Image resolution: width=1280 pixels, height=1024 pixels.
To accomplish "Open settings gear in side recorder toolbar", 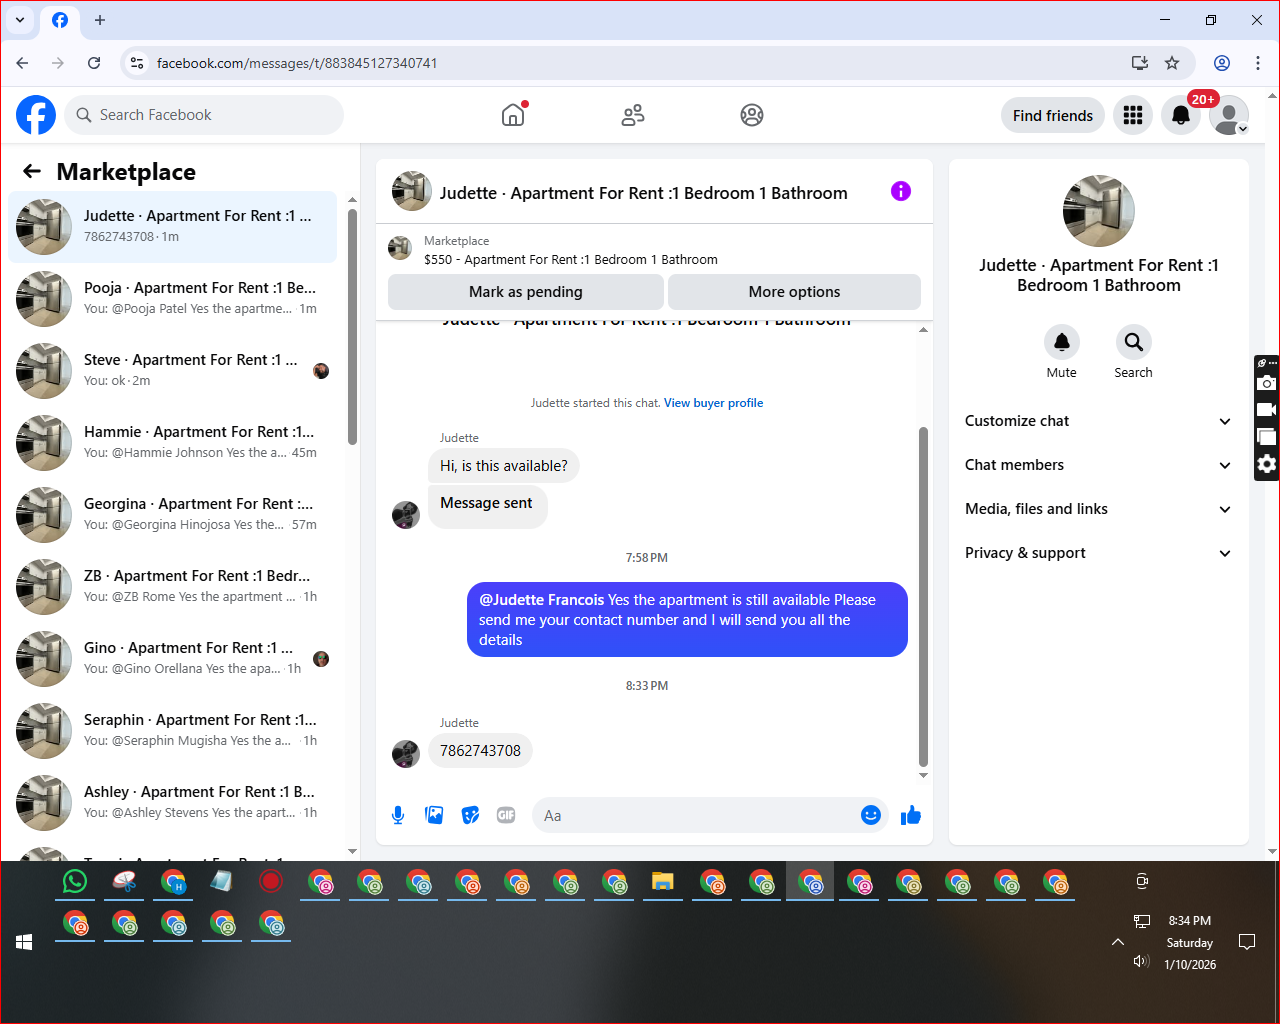I will pyautogui.click(x=1267, y=464).
